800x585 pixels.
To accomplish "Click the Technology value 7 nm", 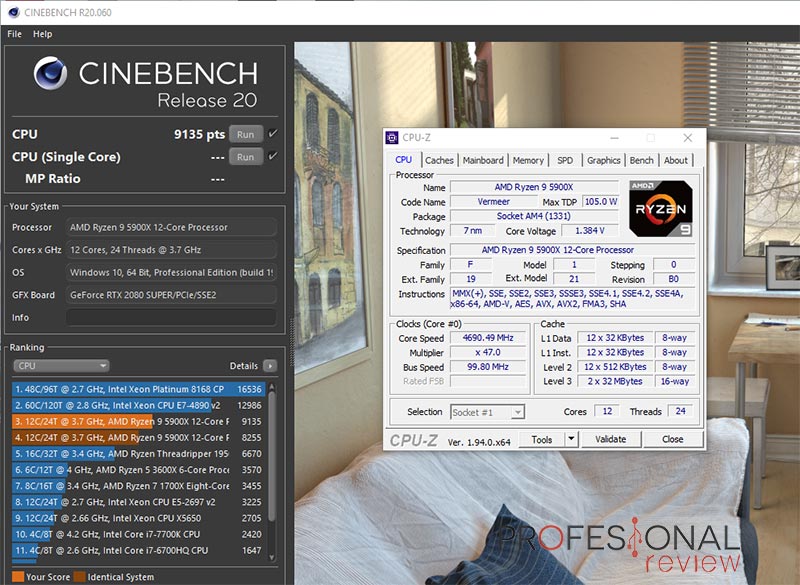I will tap(472, 231).
